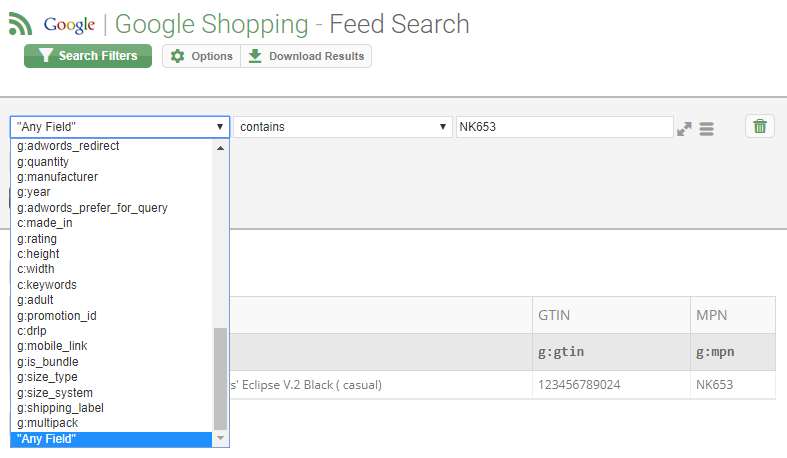Select g:shipping_label in the field list
Viewport: 787px width, 458px height.
pos(60,408)
